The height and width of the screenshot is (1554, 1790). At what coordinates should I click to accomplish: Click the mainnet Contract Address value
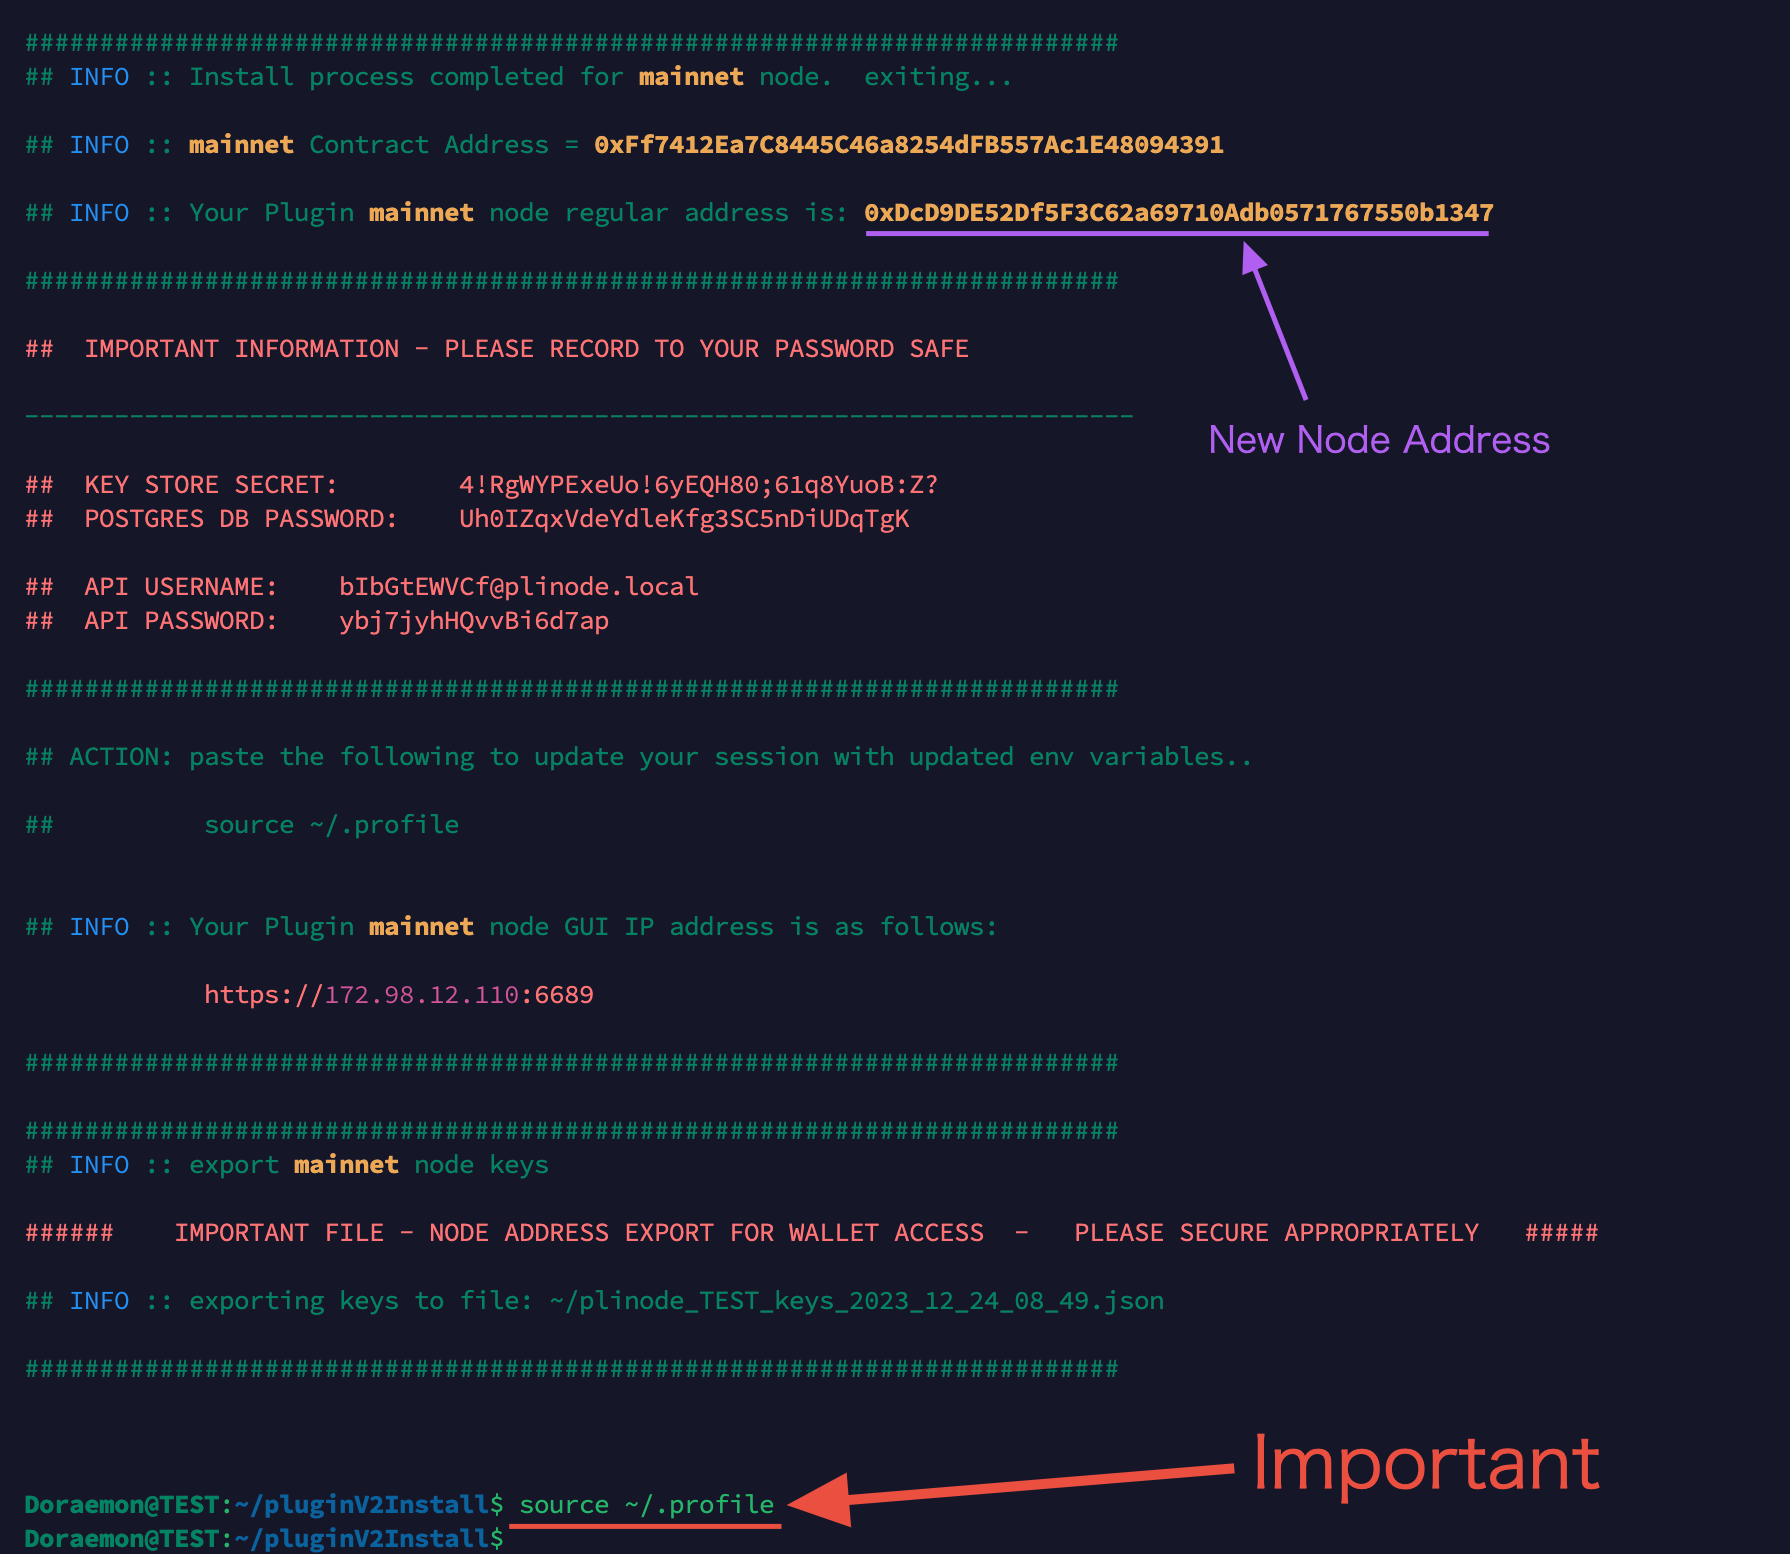click(908, 144)
